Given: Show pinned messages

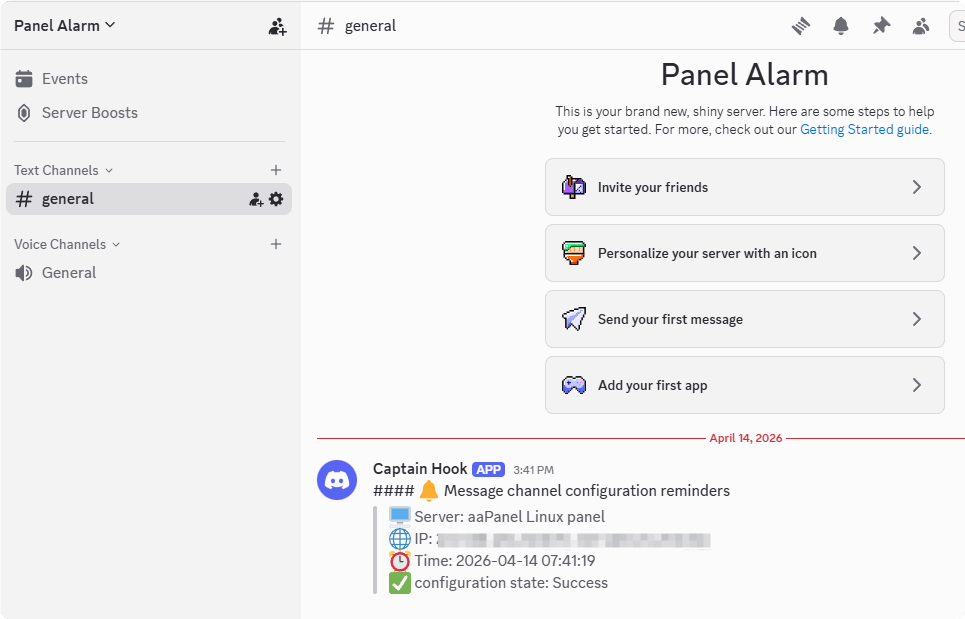Looking at the screenshot, I should click(881, 26).
